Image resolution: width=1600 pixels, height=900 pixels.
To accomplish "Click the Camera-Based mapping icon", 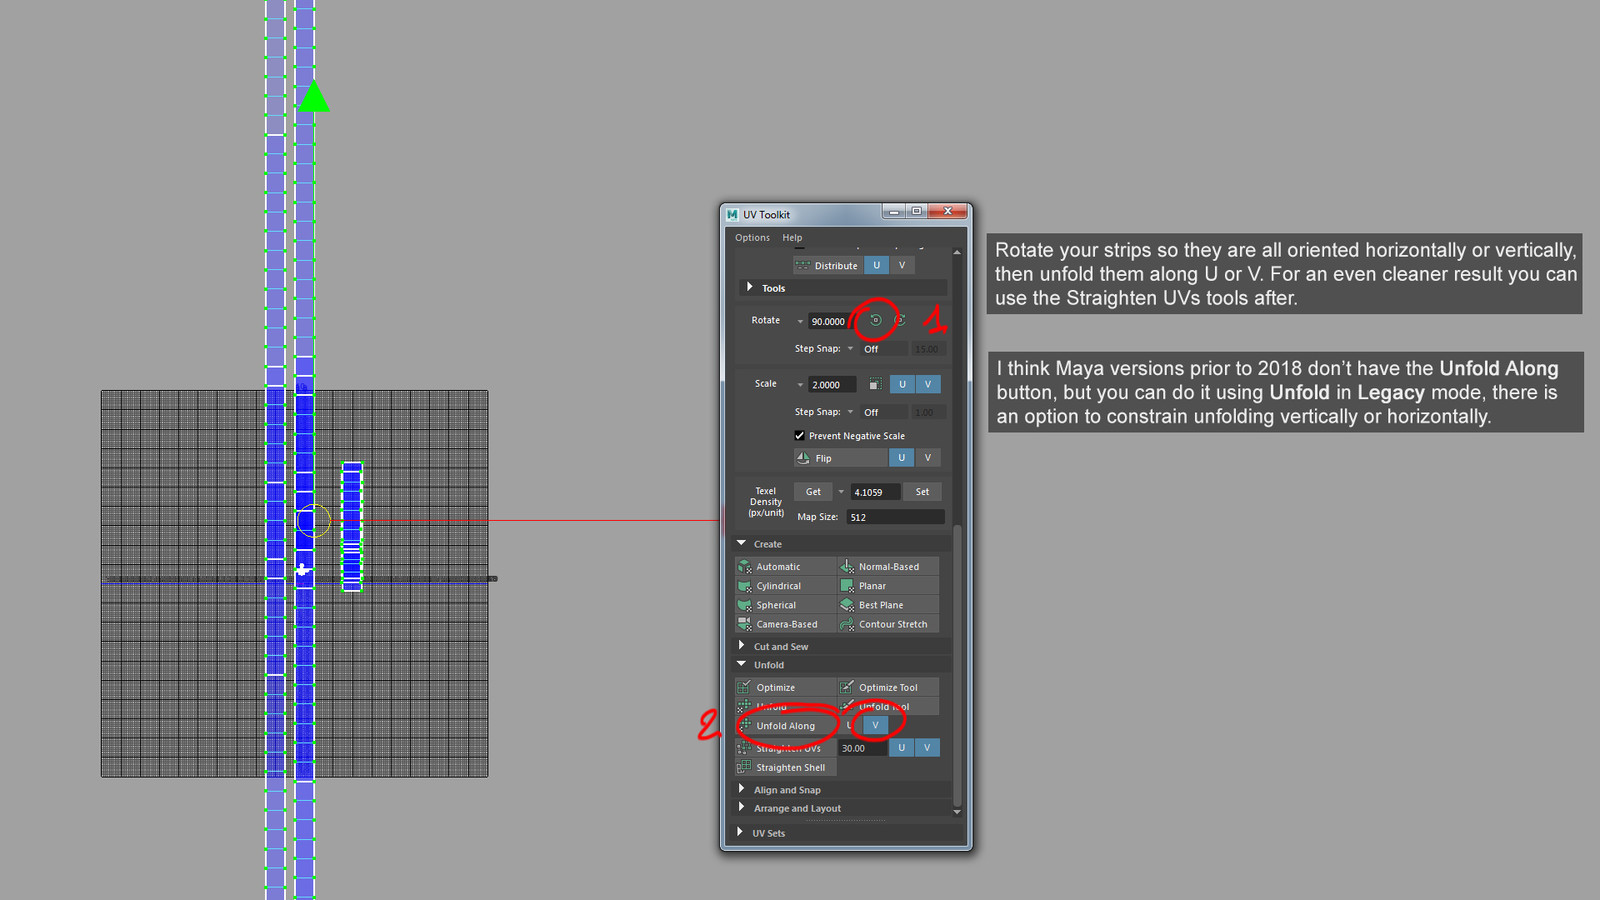I will 744,624.
